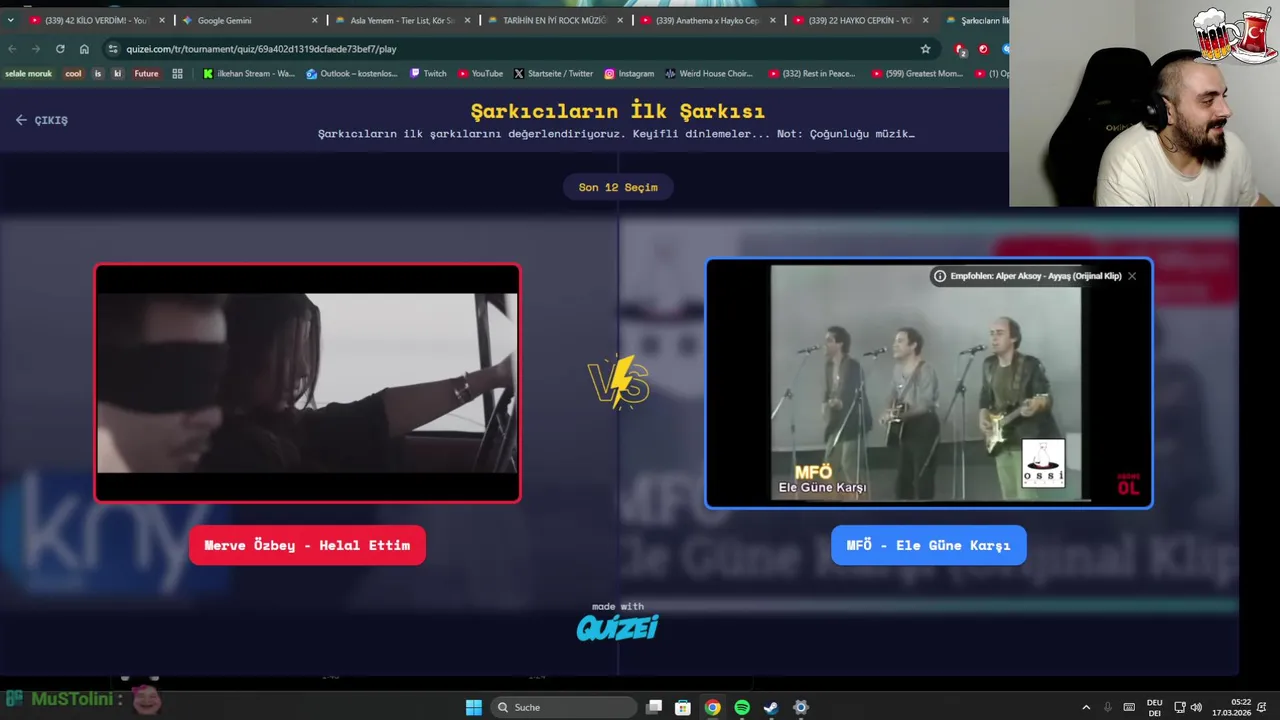Close the 42 KİLO VERDİM tab
The image size is (1280, 720).
pyautogui.click(x=162, y=20)
